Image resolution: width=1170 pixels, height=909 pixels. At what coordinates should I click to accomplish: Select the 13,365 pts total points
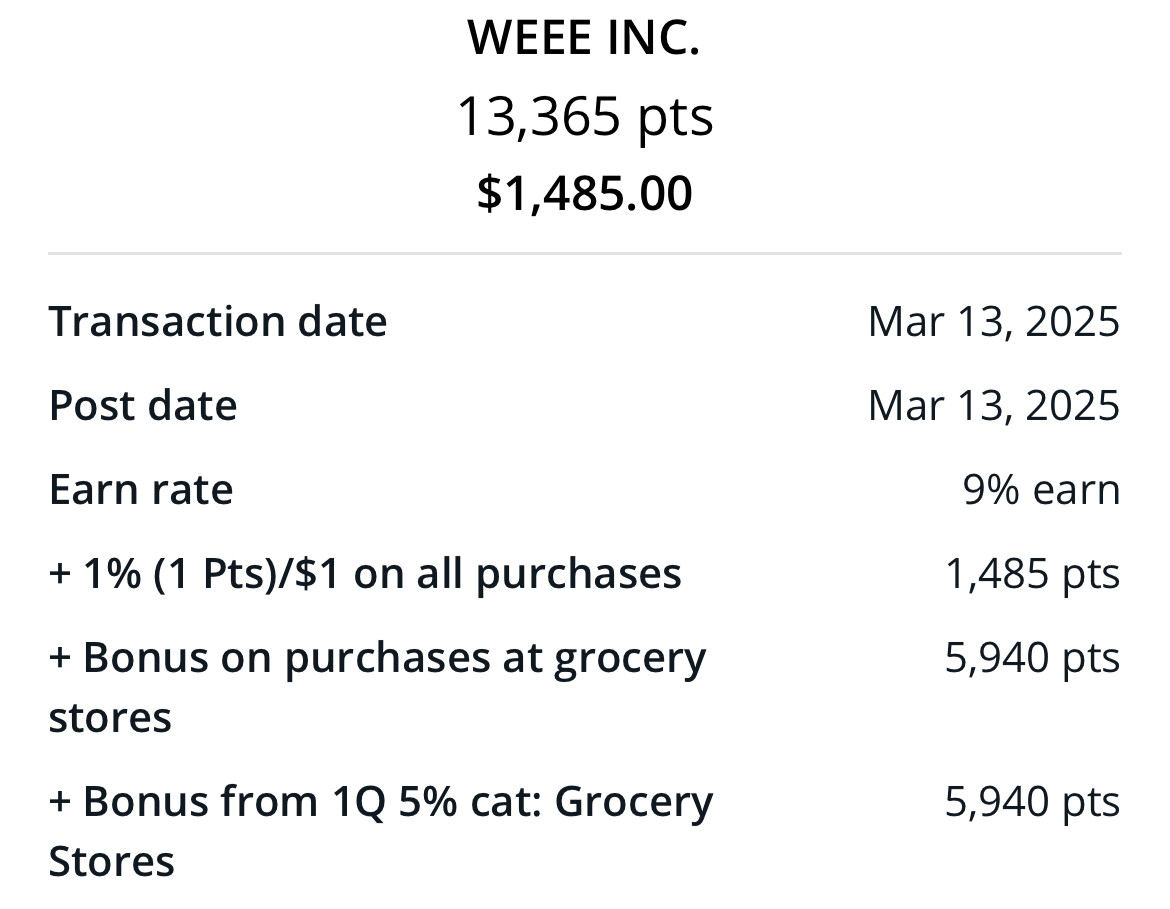click(584, 116)
